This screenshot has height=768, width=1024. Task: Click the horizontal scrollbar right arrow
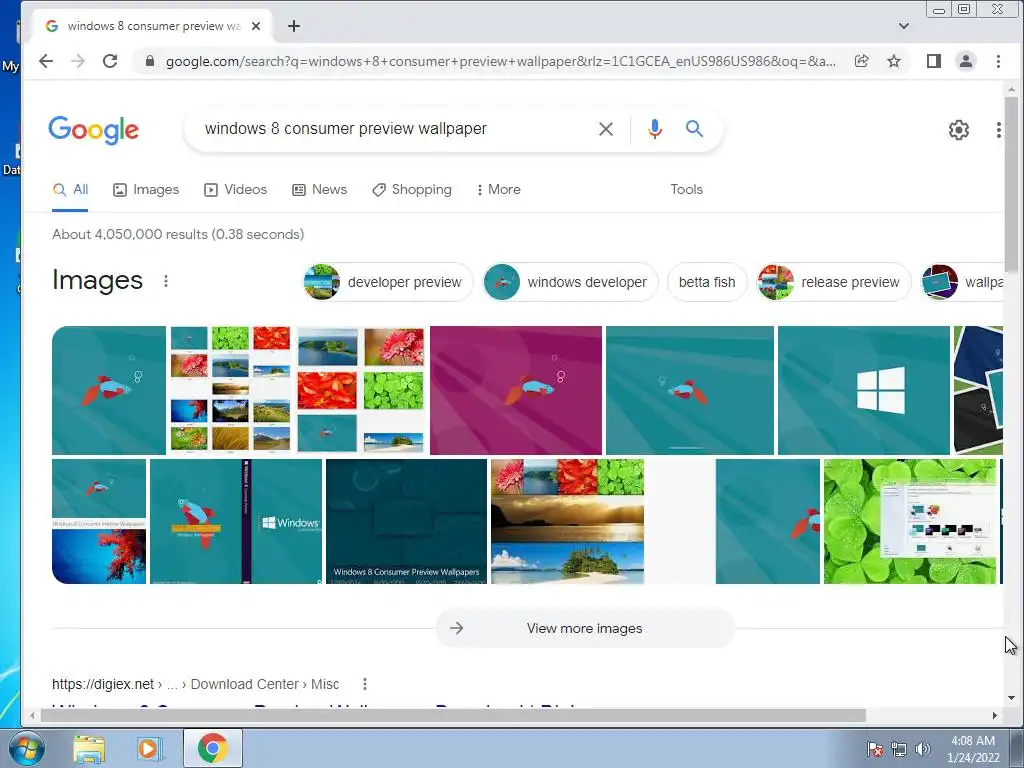pyautogui.click(x=995, y=716)
